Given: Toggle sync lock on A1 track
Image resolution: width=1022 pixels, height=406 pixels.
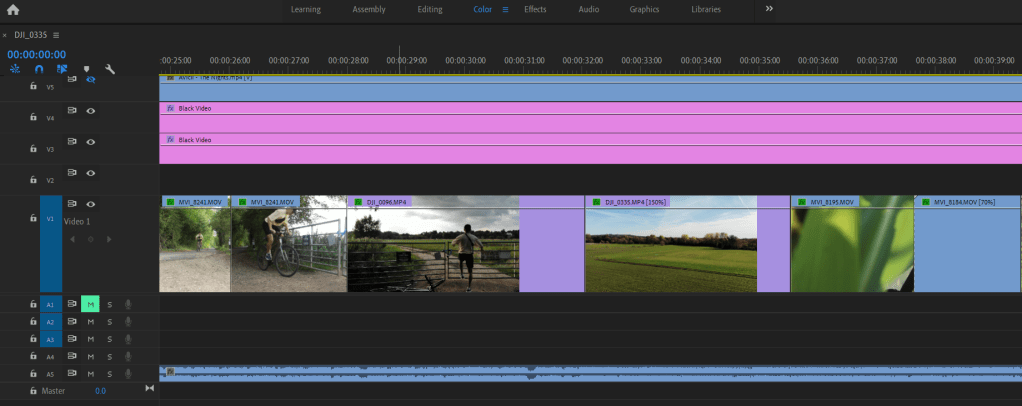Looking at the screenshot, I should click(72, 304).
